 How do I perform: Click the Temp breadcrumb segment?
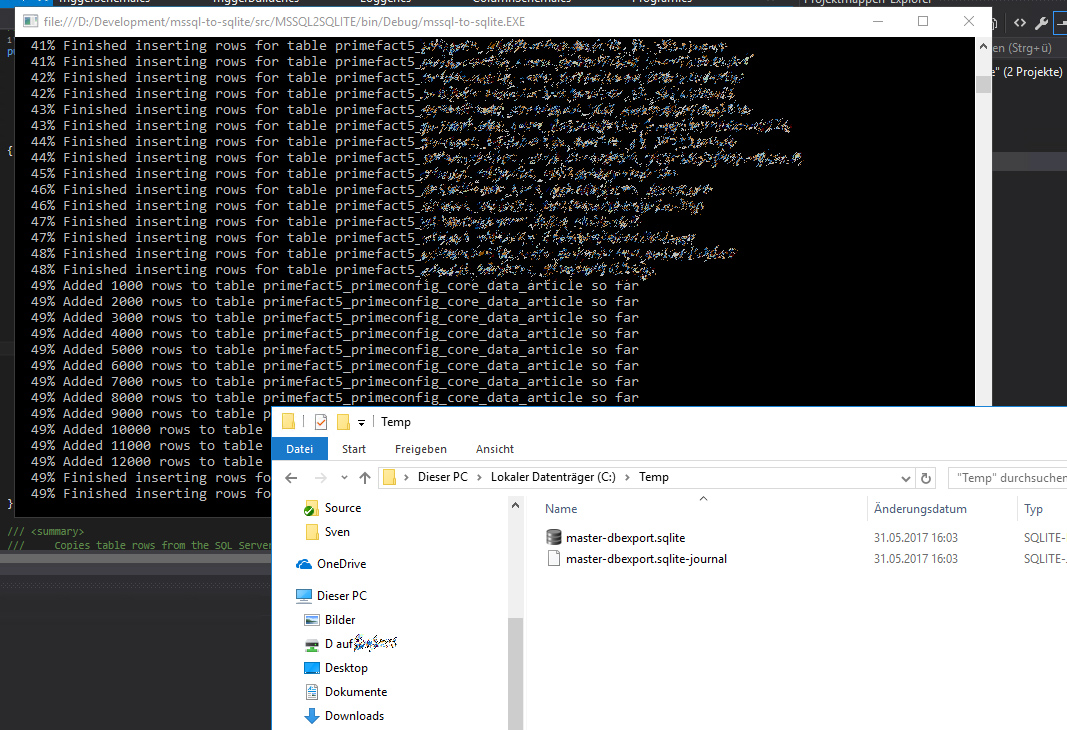tap(653, 477)
